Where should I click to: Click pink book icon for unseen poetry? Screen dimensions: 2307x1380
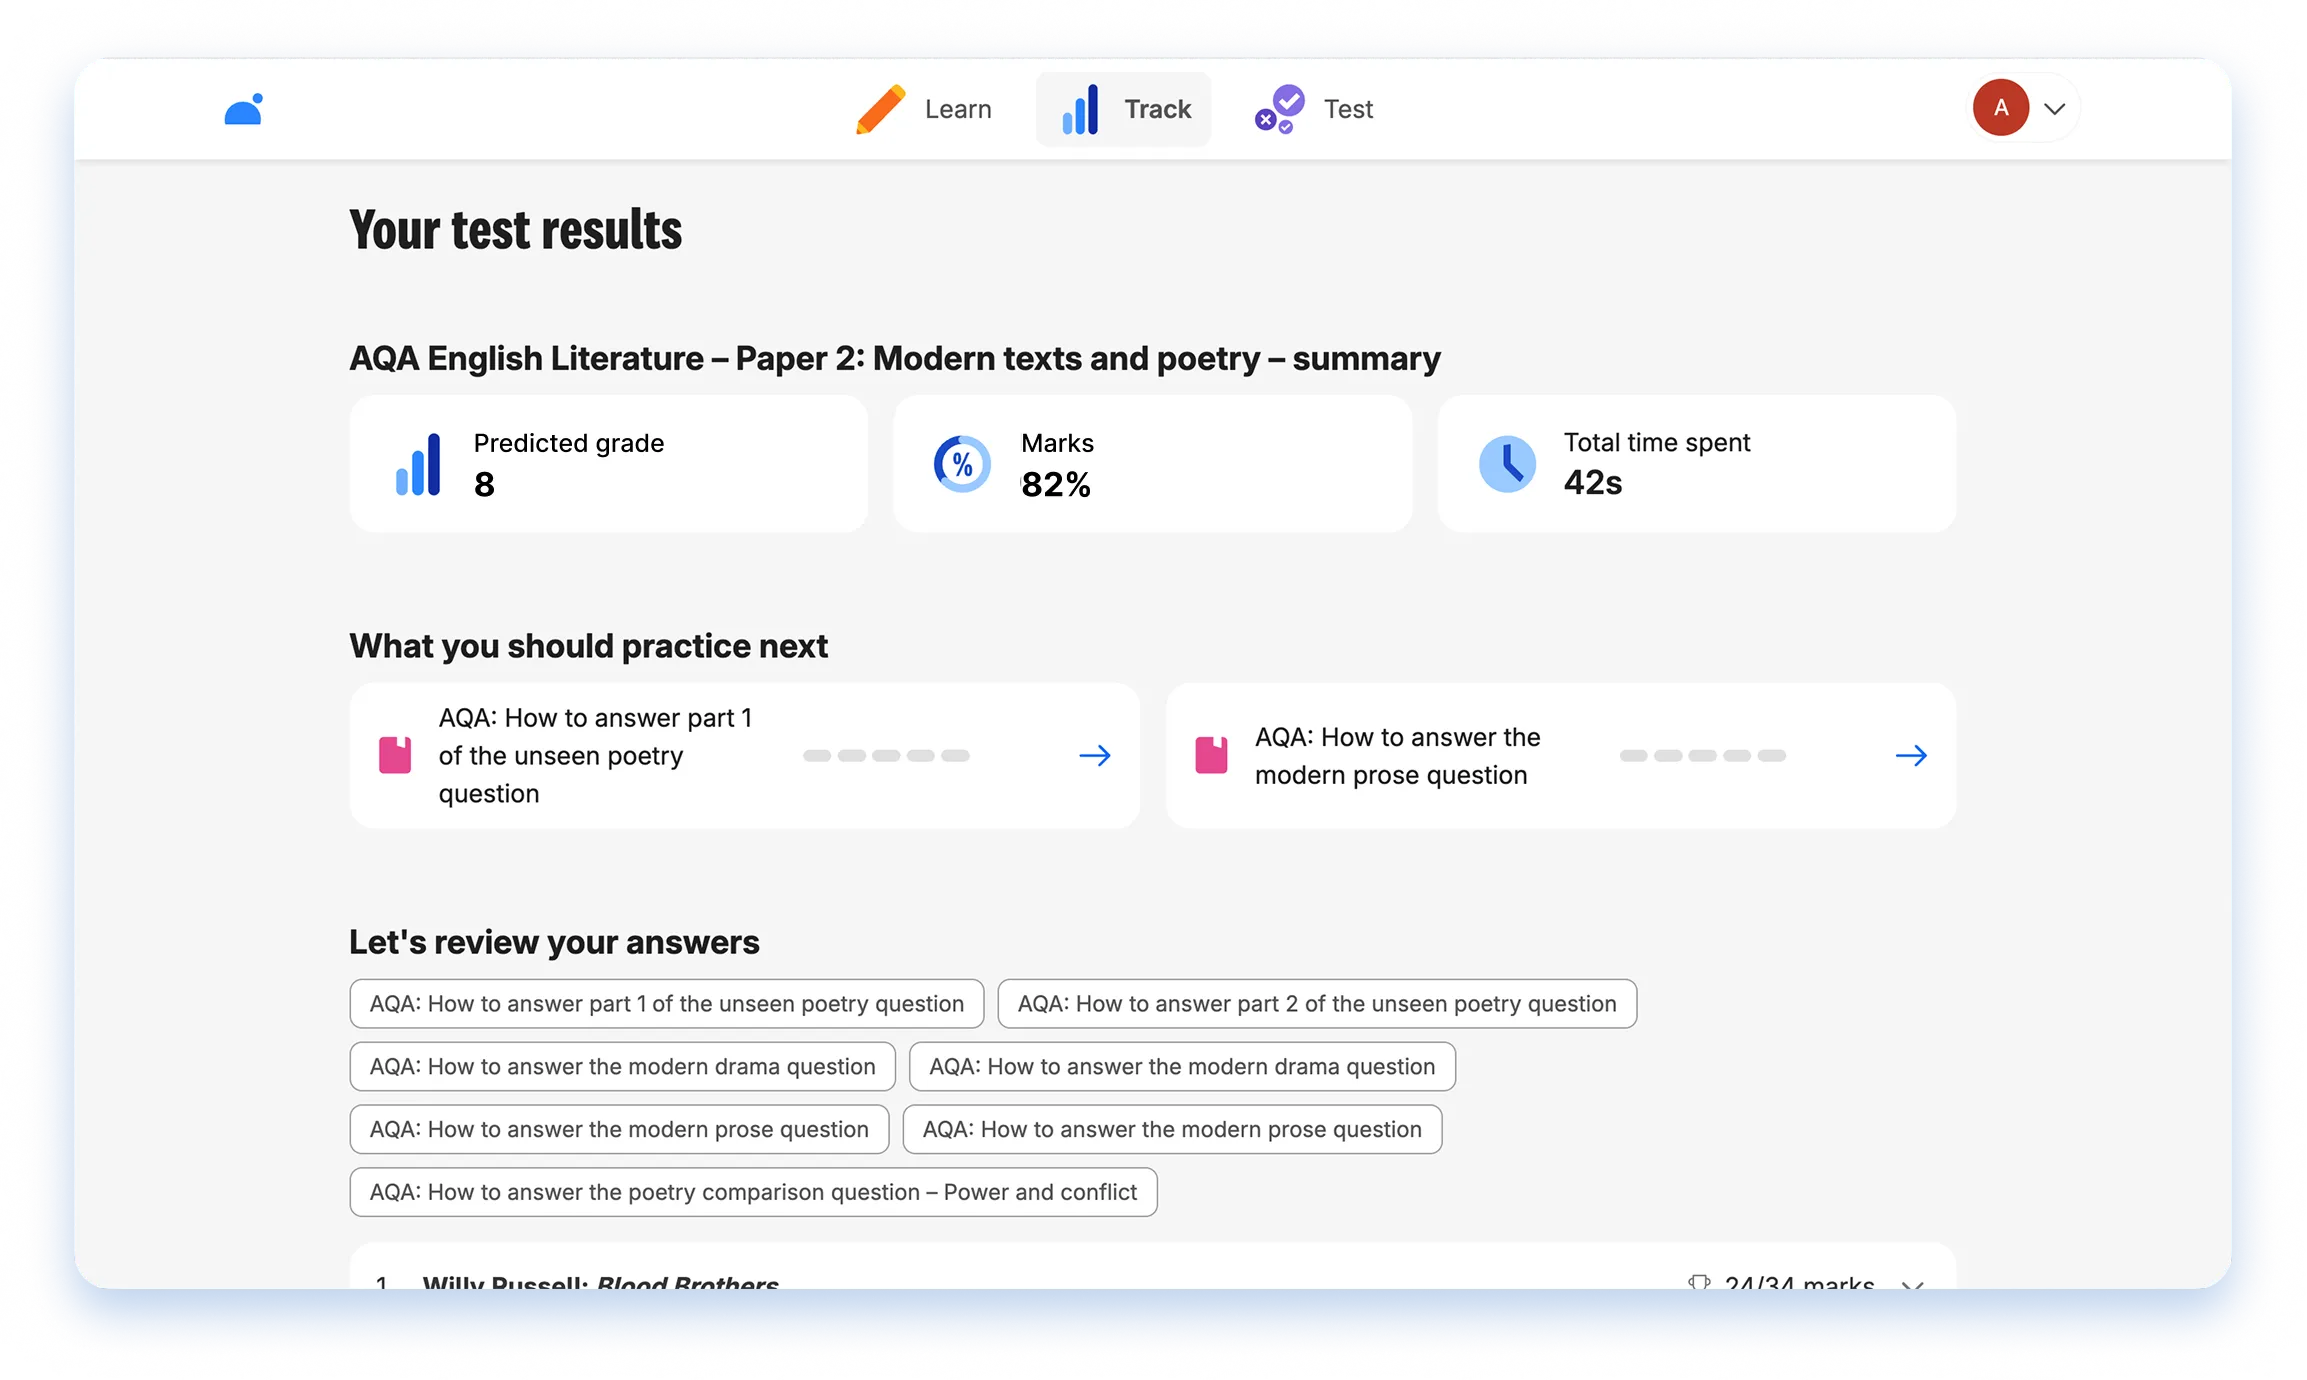click(x=395, y=755)
